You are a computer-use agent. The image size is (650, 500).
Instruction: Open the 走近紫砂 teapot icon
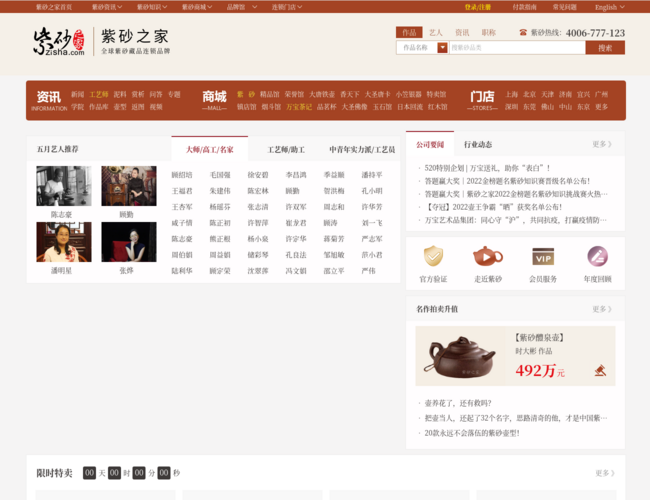click(488, 257)
